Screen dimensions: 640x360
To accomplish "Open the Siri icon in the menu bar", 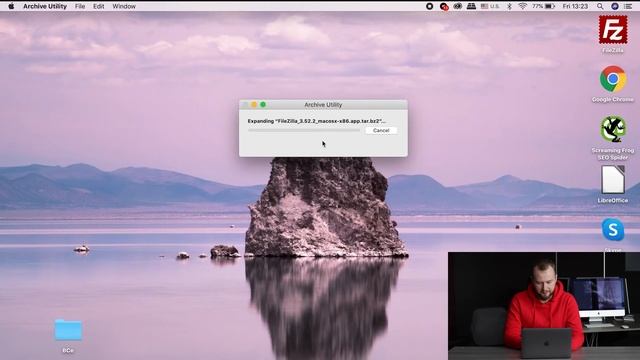I will 615,6.
